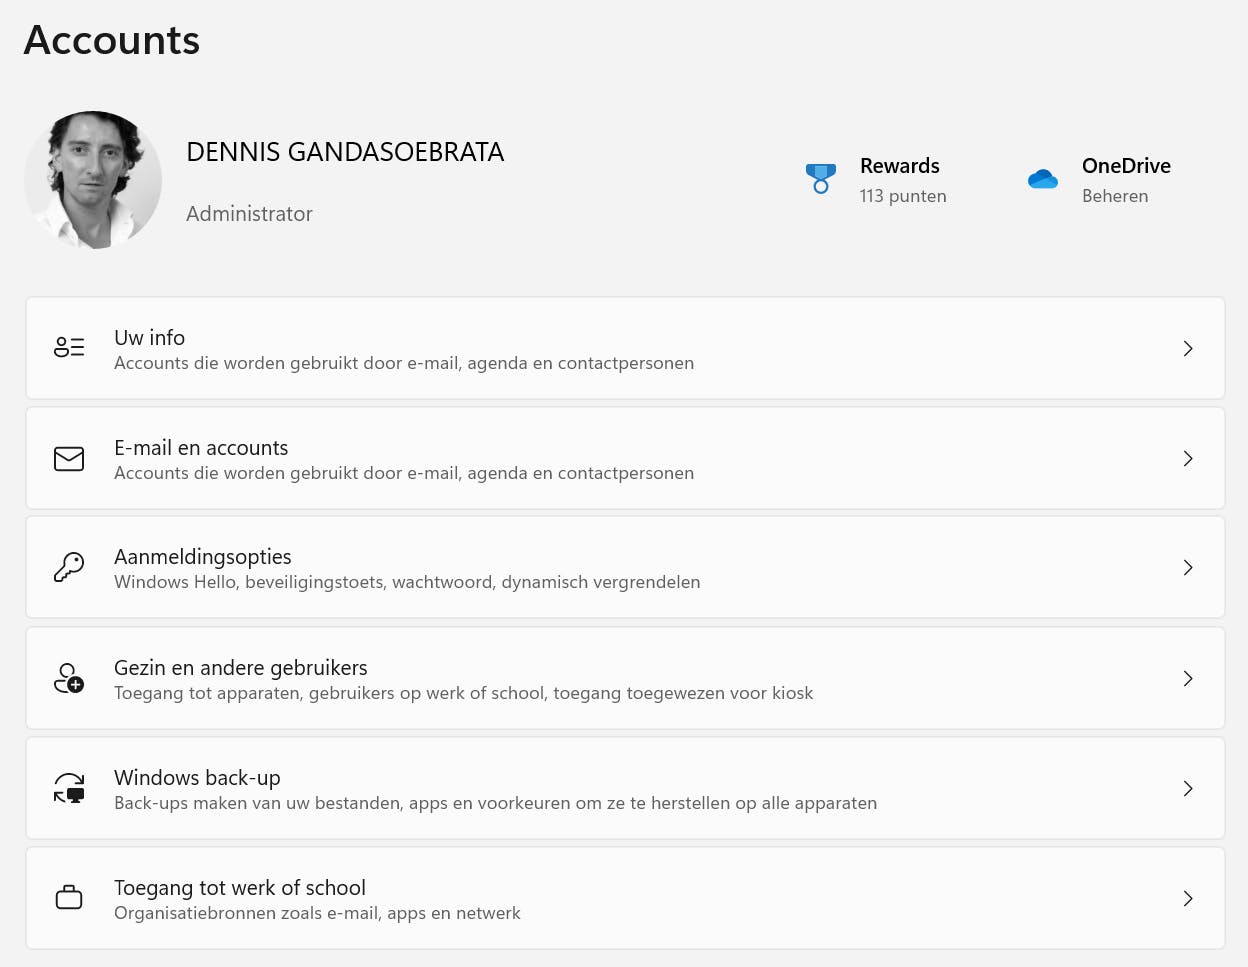Viewport: 1248px width, 967px height.
Task: Open Windows back-up via its chevron arrow
Action: tap(1188, 788)
